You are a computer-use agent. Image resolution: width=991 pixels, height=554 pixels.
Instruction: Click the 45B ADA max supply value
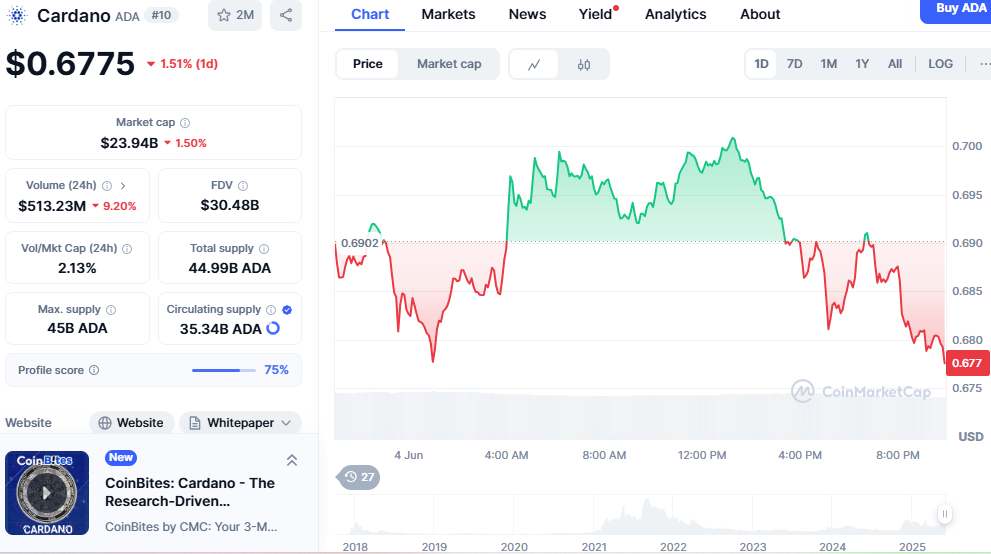pyautogui.click(x=77, y=328)
